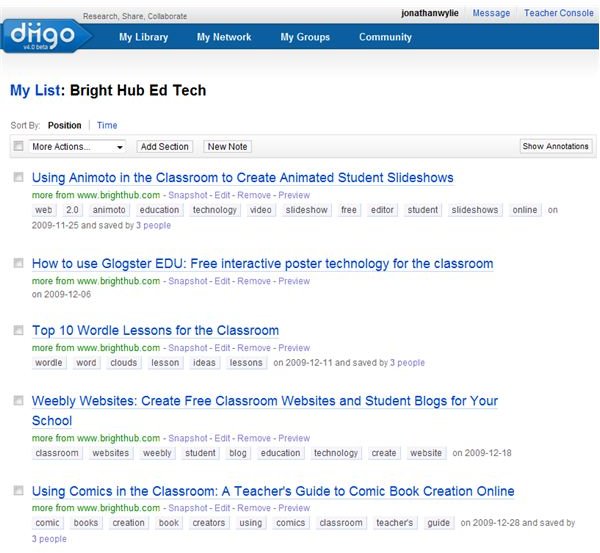This screenshot has width=600, height=553.
Task: Select the creators tag
Action: [x=209, y=523]
